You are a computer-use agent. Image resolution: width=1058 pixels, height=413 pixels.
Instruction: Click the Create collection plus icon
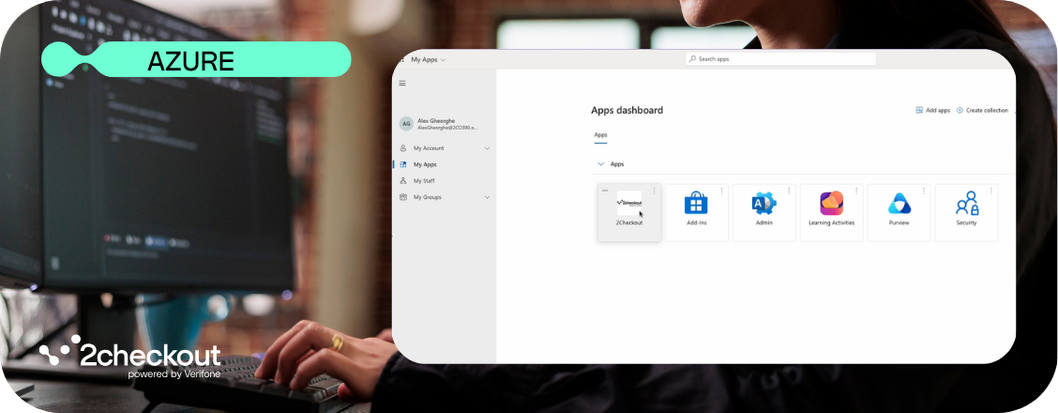(x=959, y=110)
